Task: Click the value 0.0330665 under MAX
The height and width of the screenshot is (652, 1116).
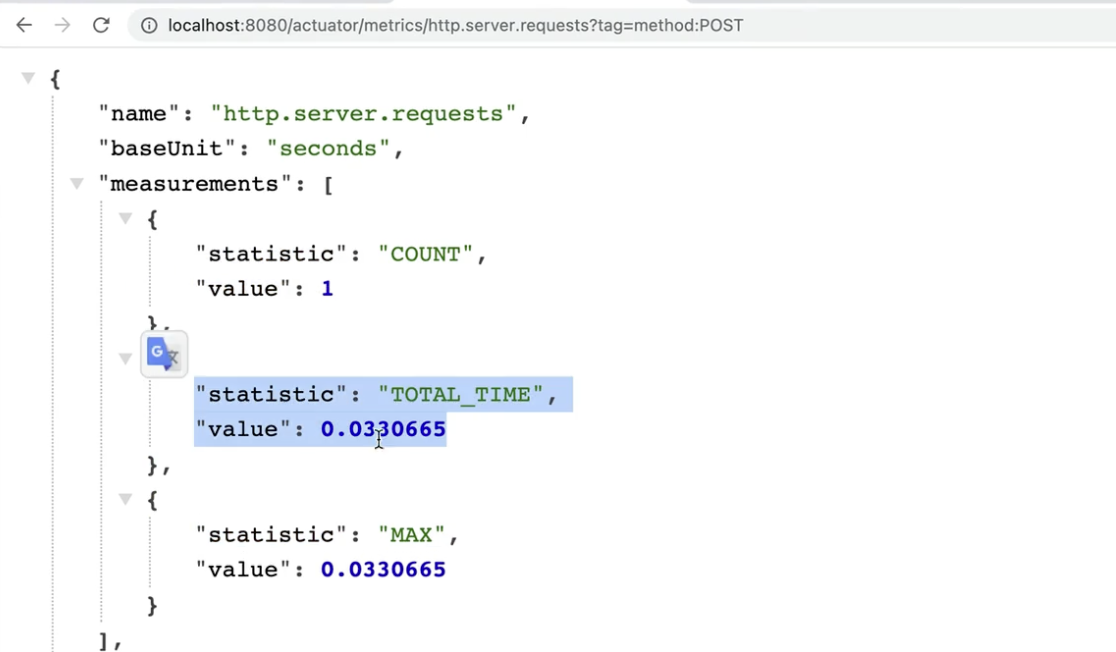Action: (x=383, y=569)
